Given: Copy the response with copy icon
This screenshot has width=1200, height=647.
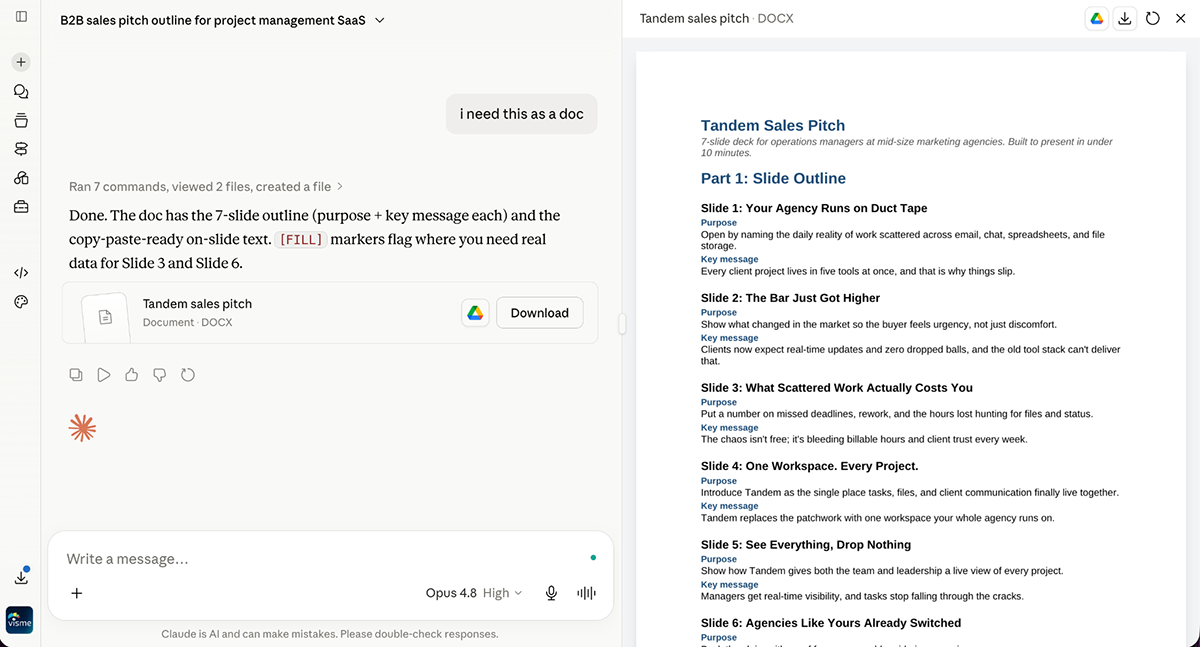Looking at the screenshot, I should [76, 375].
